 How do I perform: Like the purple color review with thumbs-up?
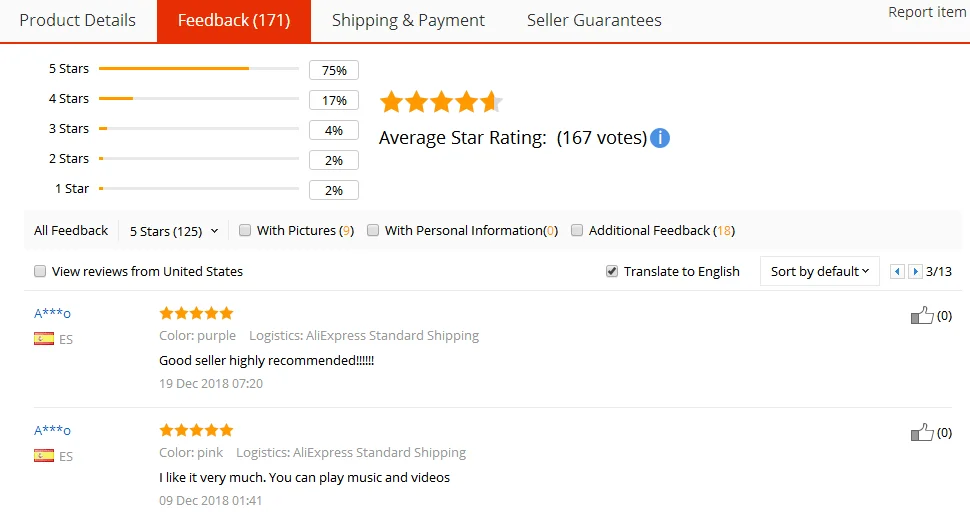coord(922,316)
